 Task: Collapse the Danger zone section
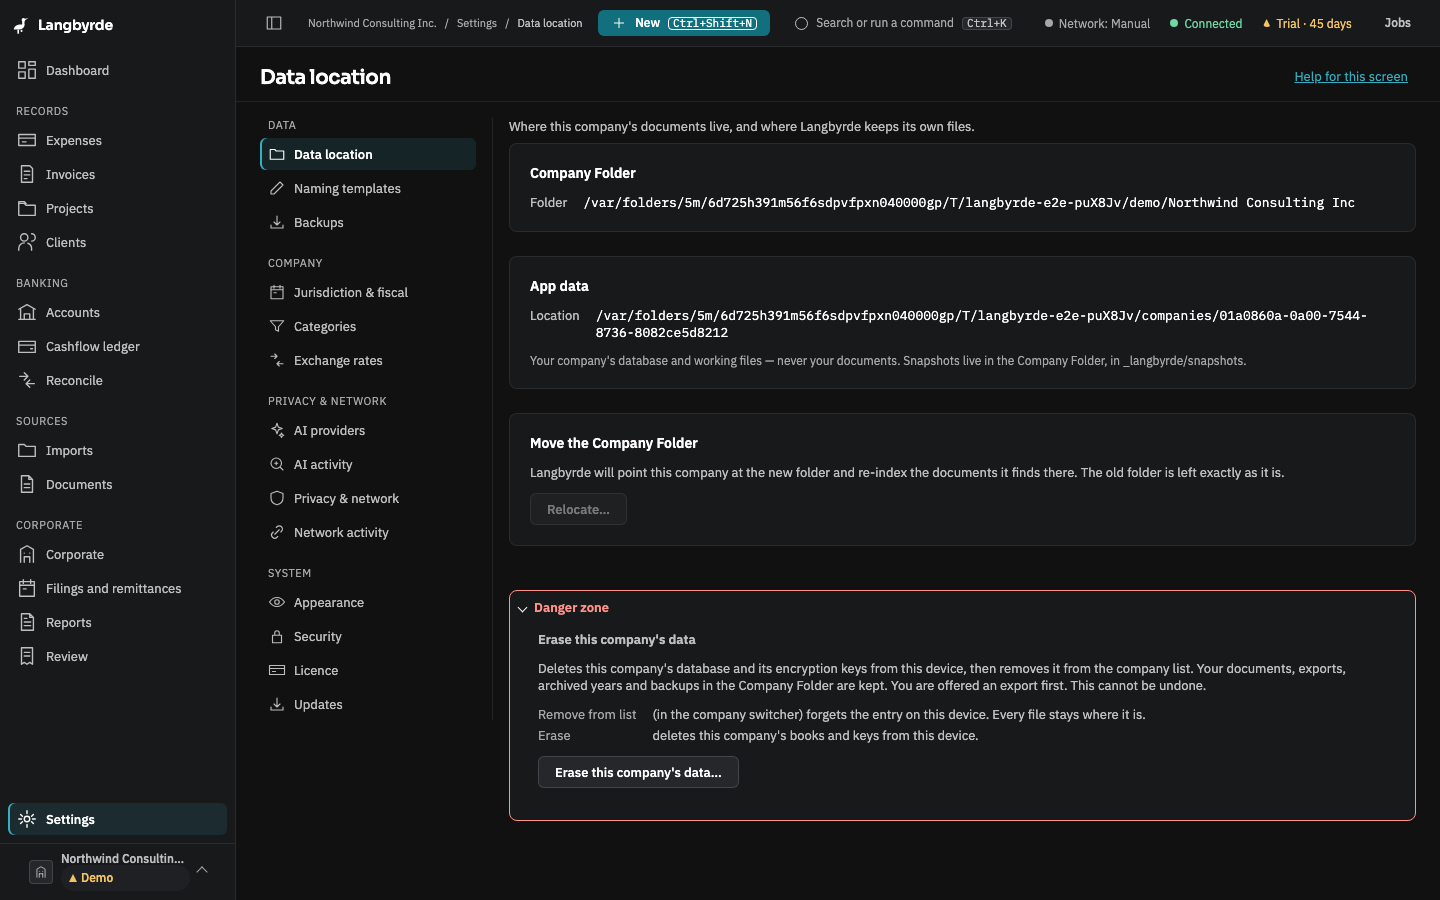coord(522,609)
